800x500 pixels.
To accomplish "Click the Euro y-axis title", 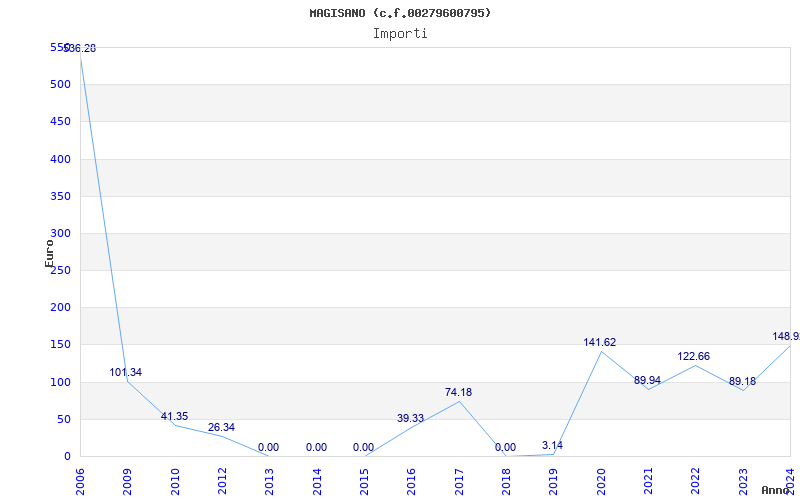I will pyautogui.click(x=49, y=254).
